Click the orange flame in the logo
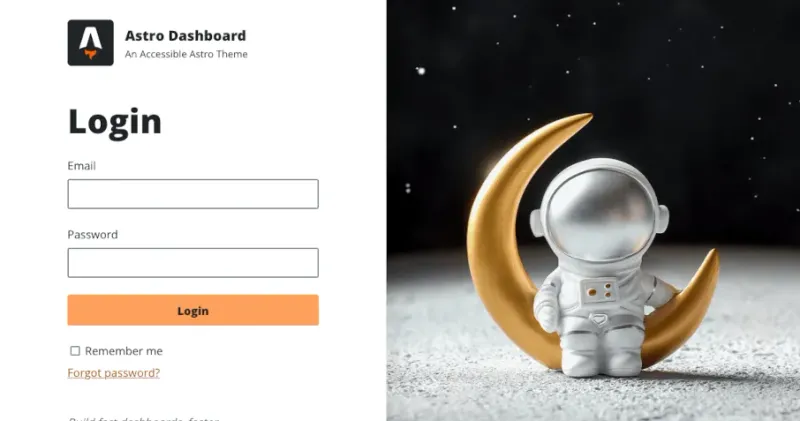 tap(90, 54)
